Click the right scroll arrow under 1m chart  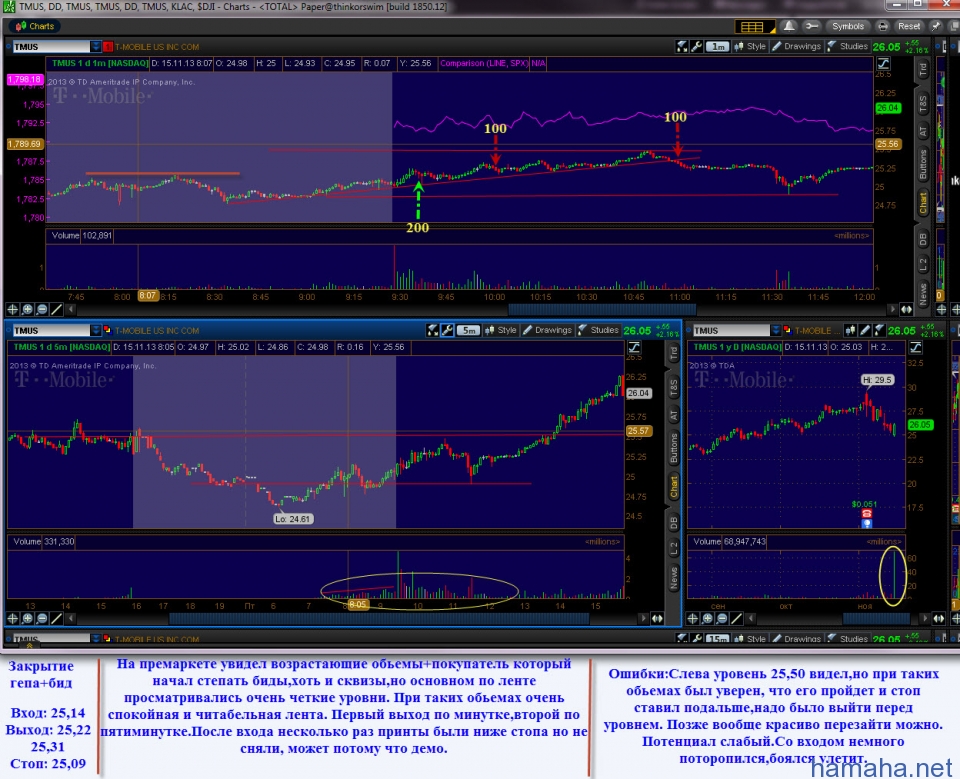[x=892, y=309]
